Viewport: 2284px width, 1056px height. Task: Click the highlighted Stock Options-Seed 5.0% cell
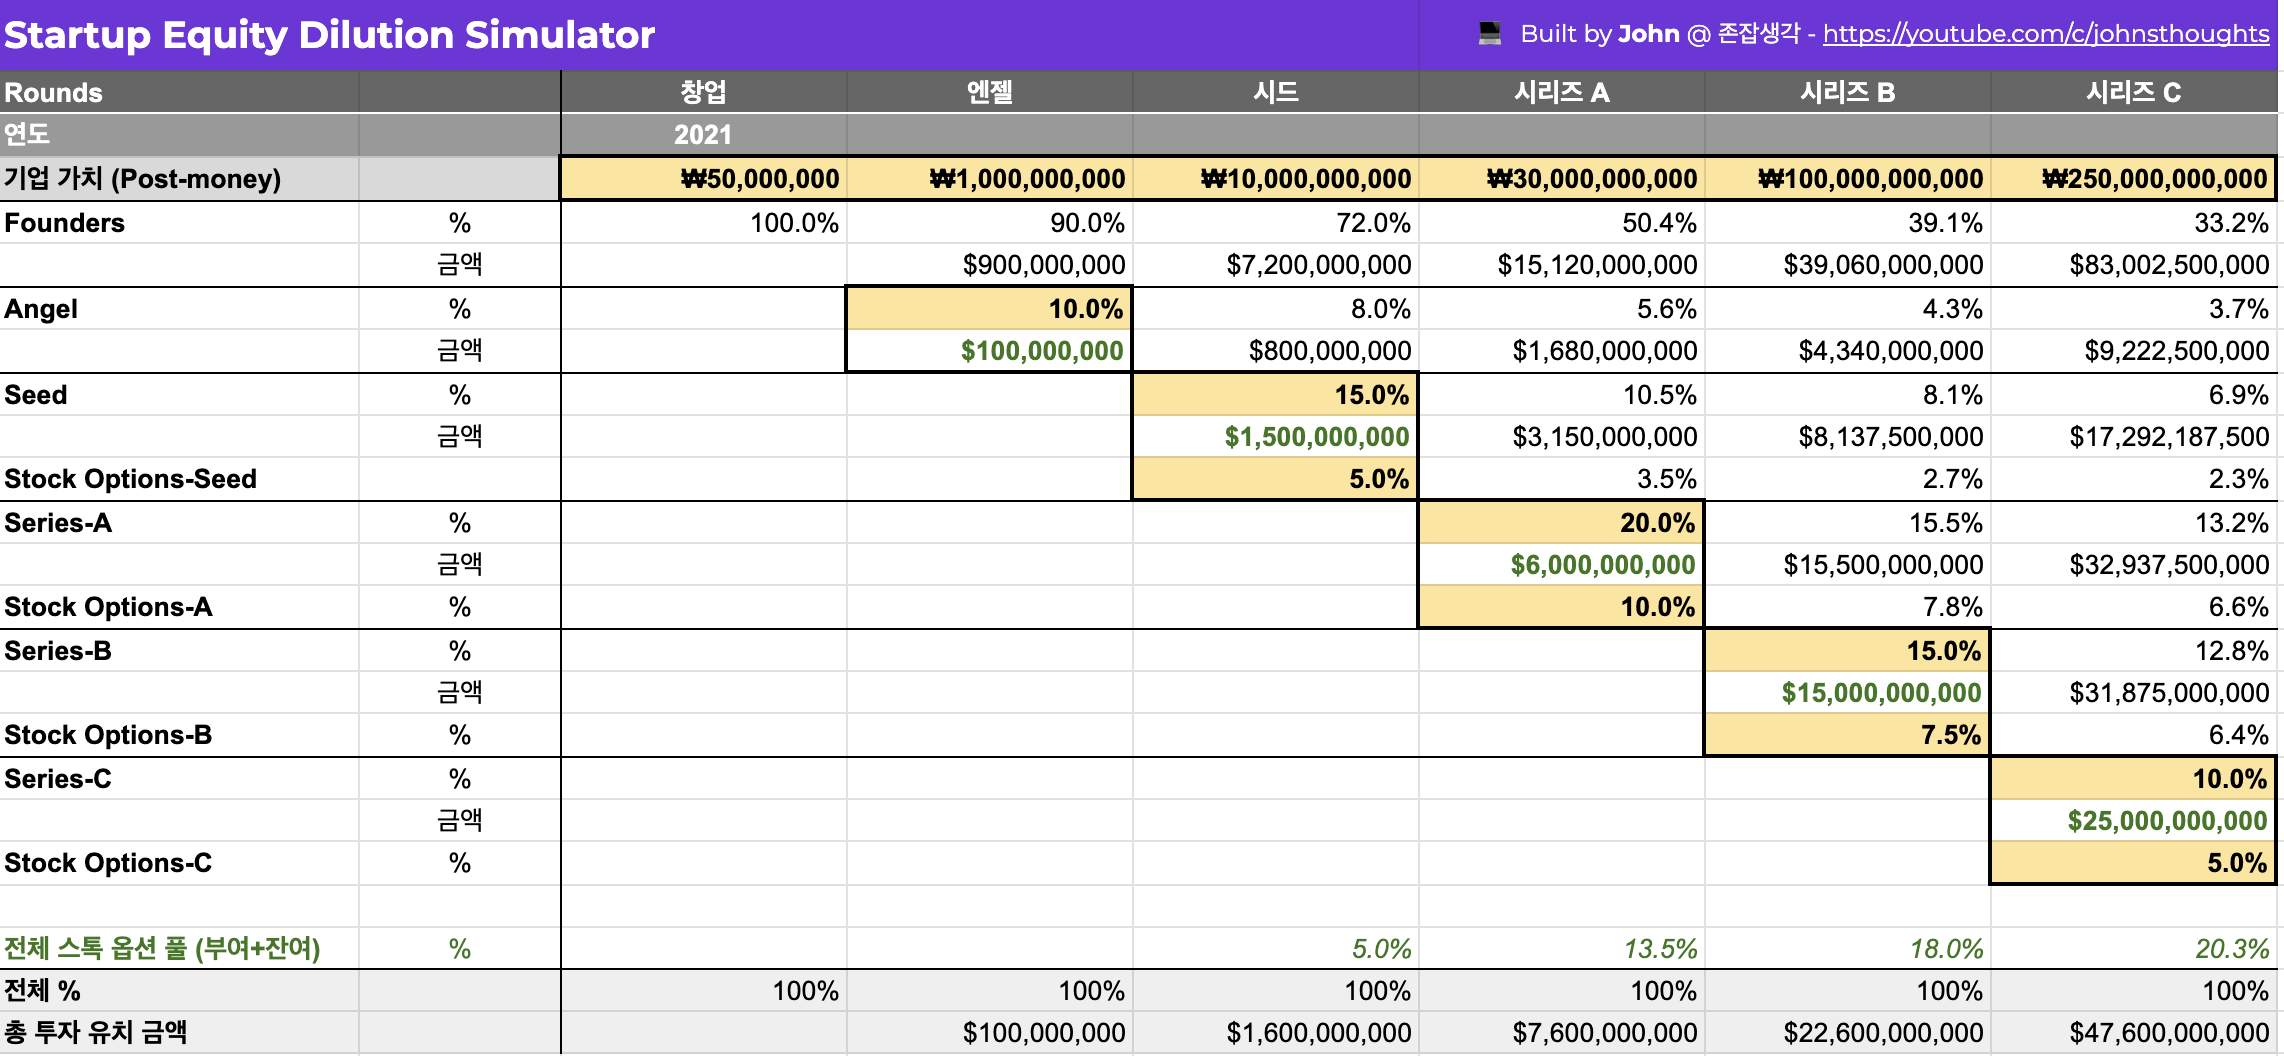click(x=1275, y=479)
